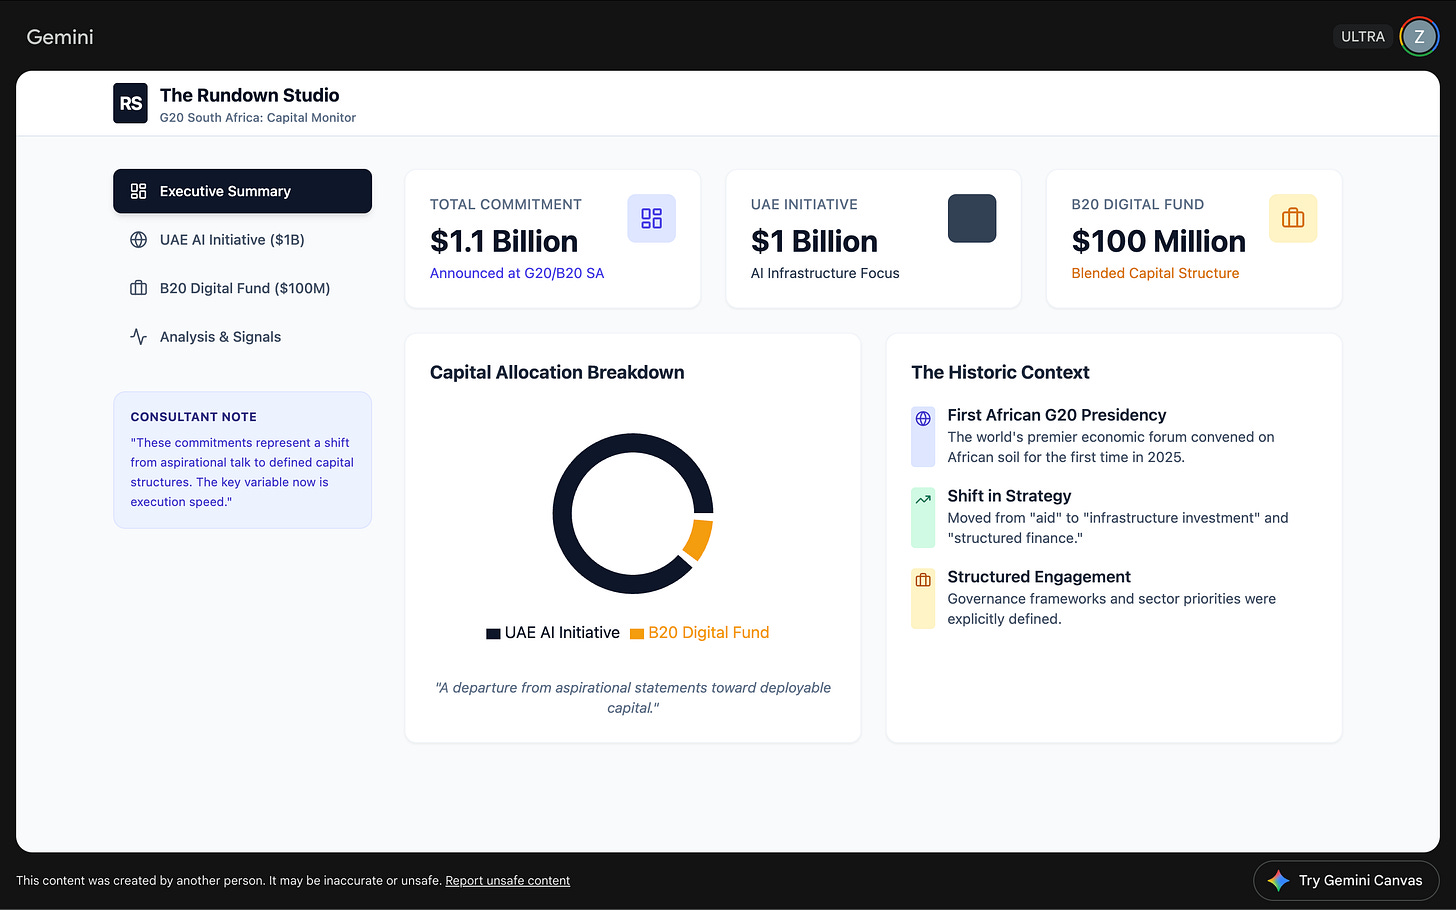This screenshot has height=910, width=1456.
Task: Click 'Announced at G20/B20 SA' text
Action: click(x=517, y=273)
